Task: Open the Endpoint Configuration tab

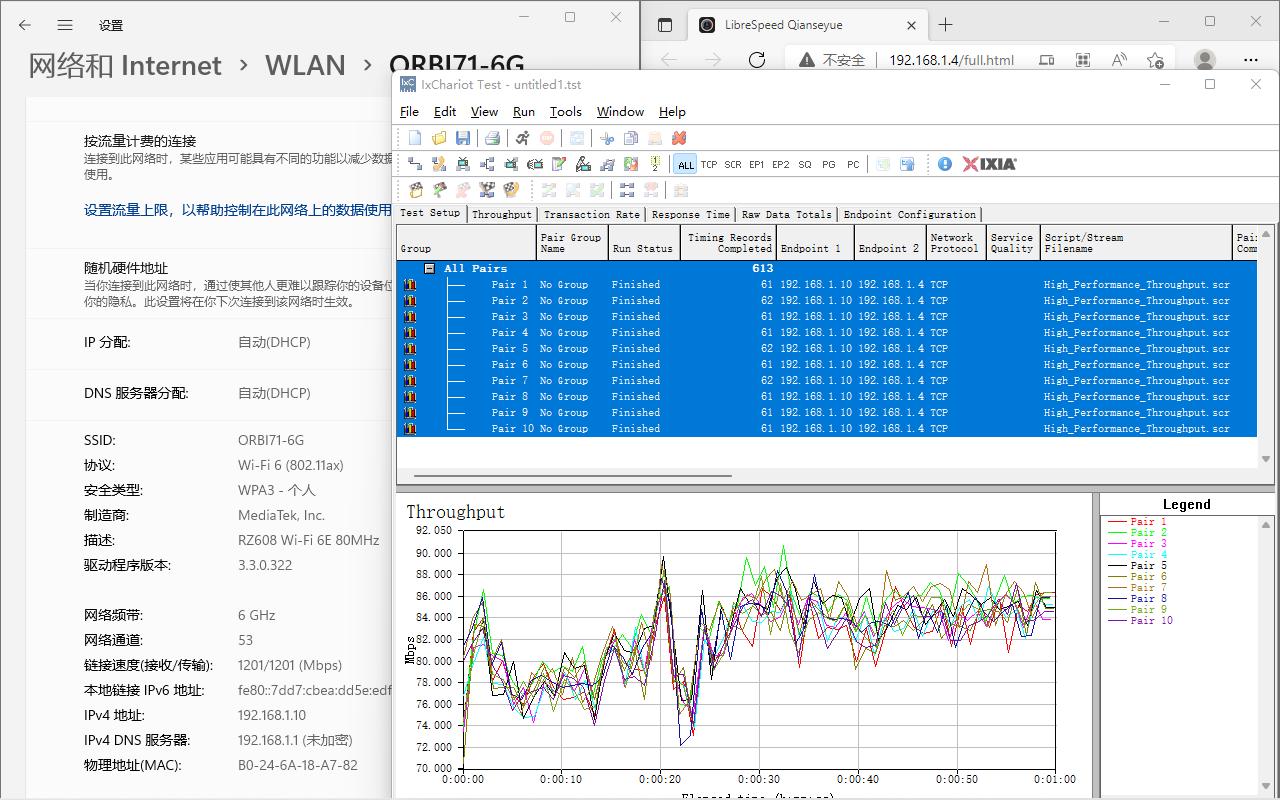Action: 910,214
